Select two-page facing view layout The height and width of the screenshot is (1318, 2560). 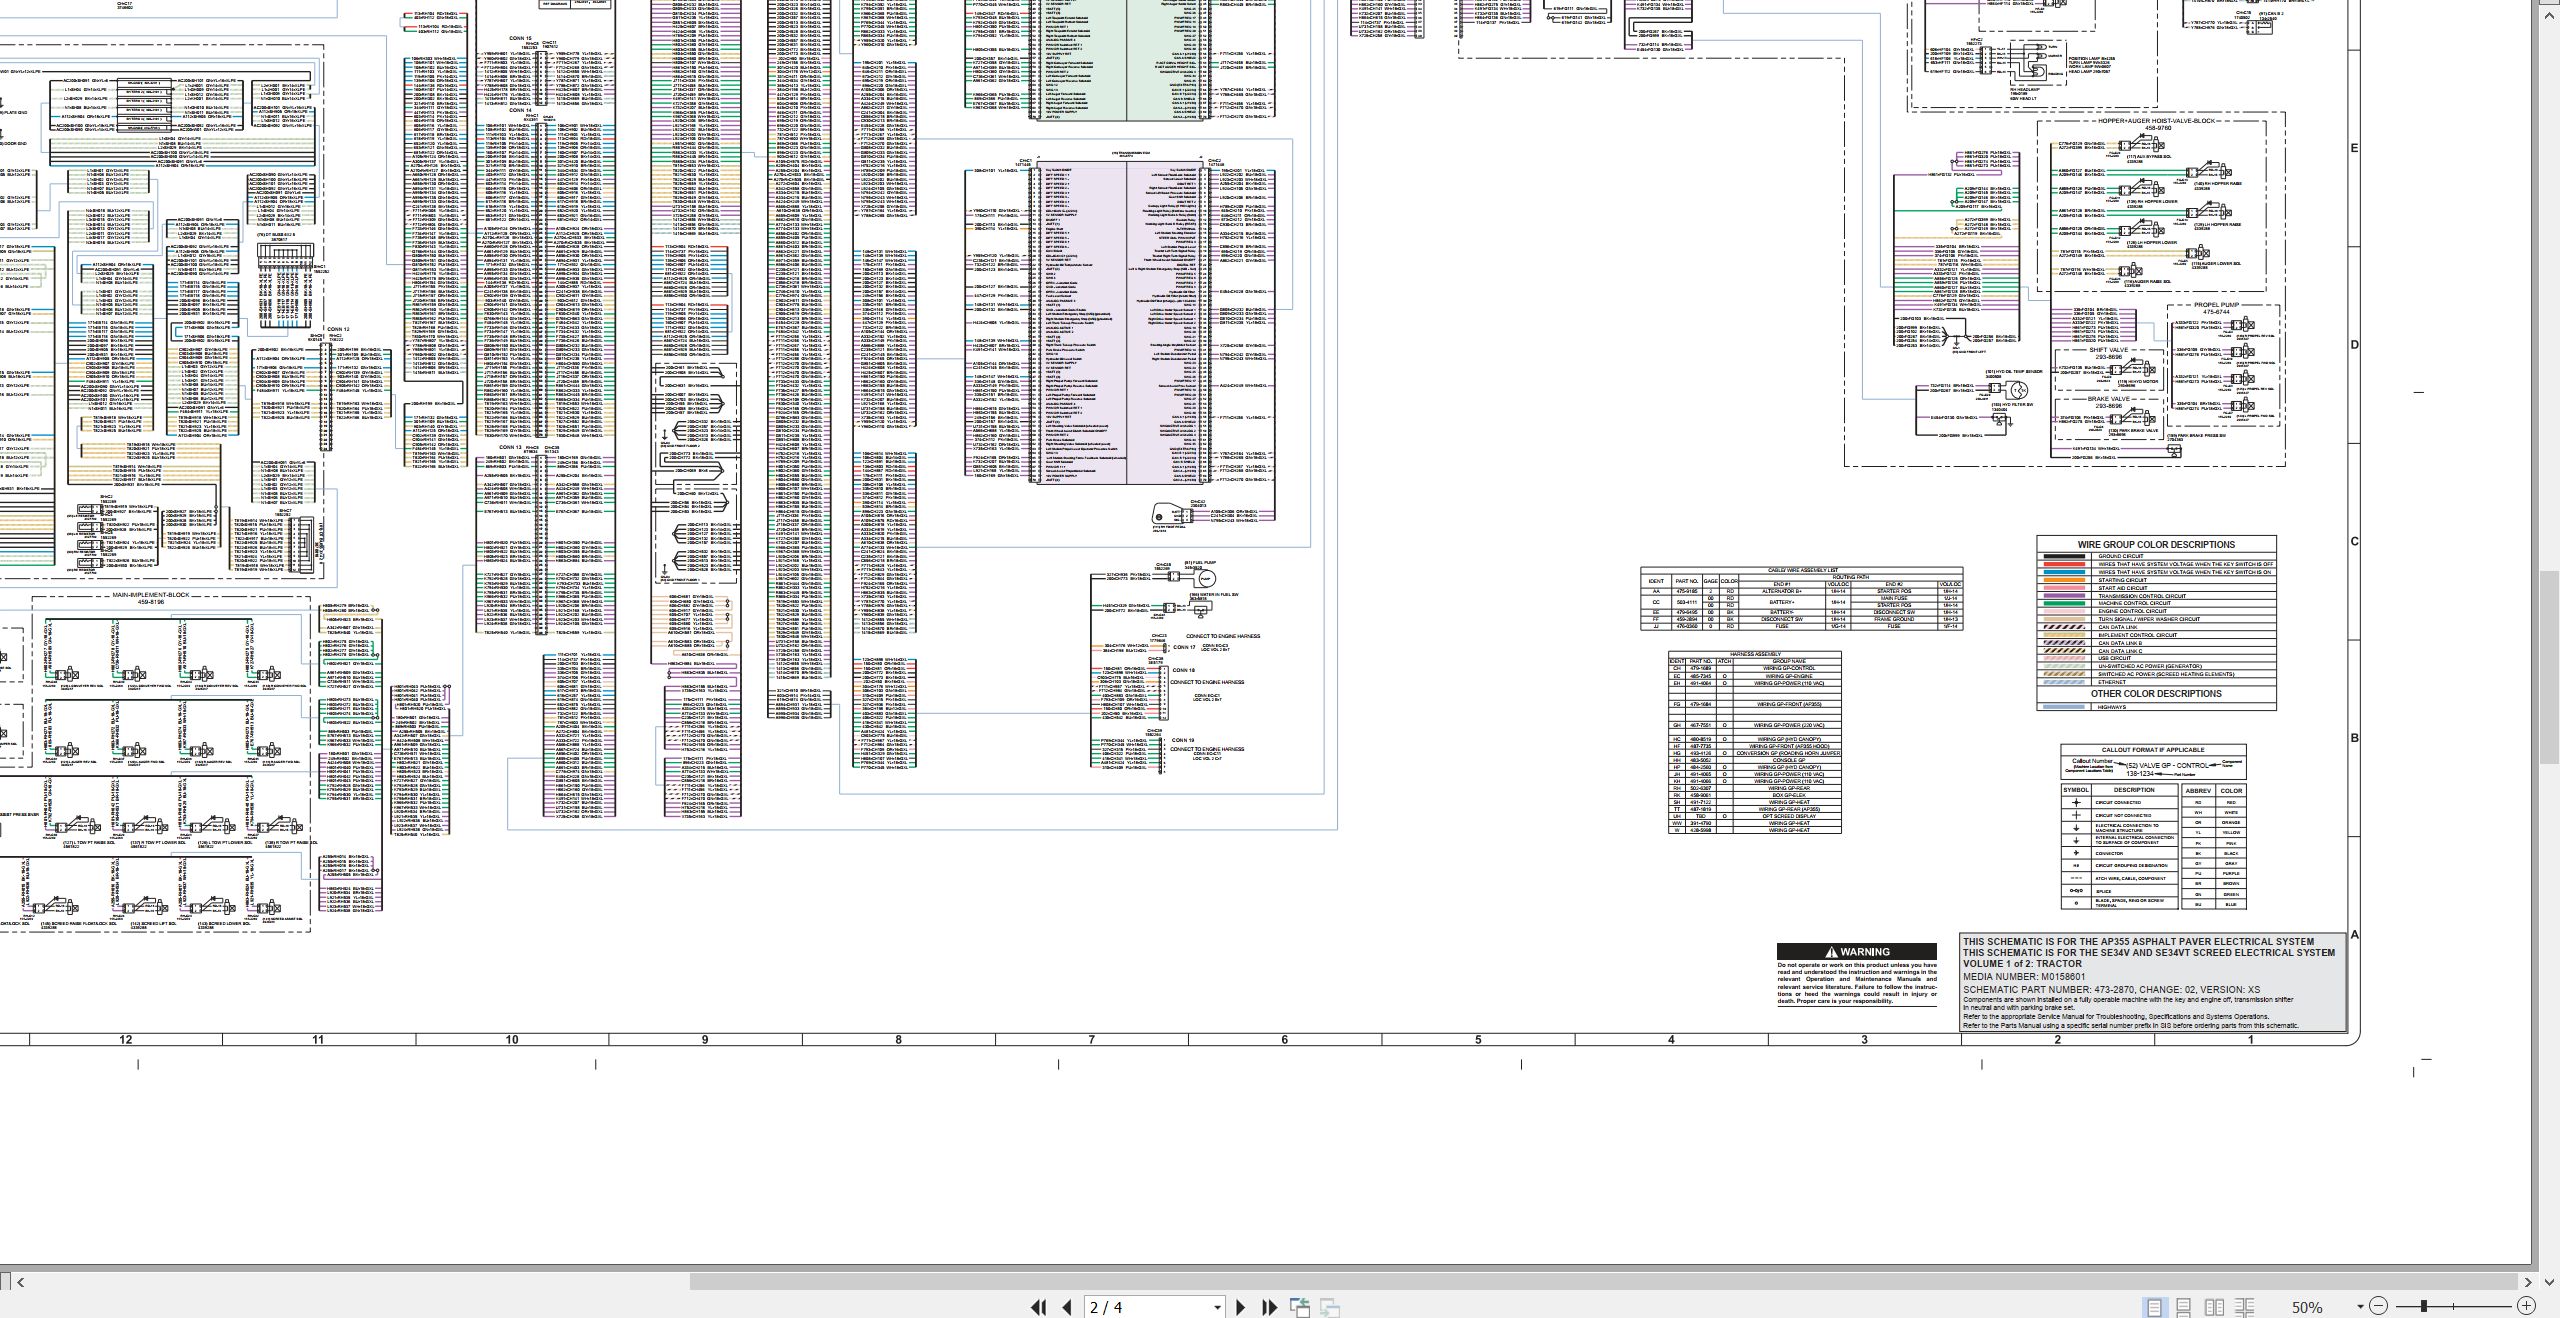pos(2215,1307)
